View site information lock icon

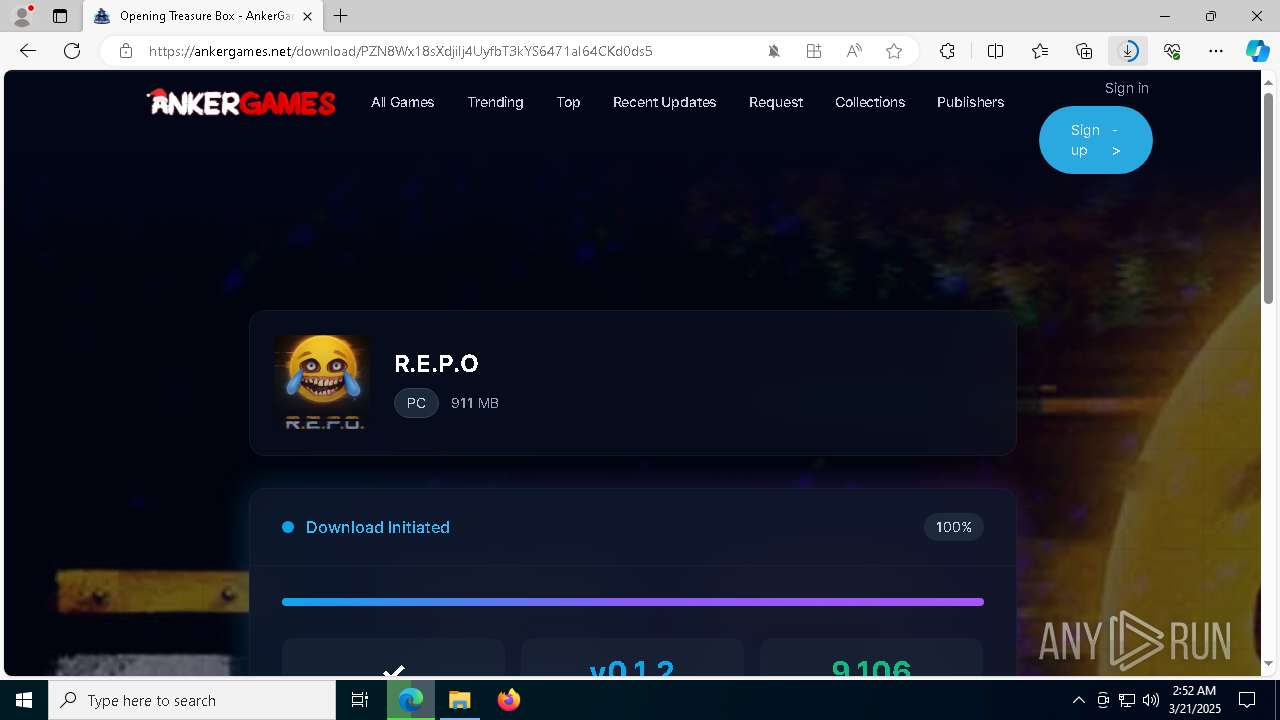click(126, 51)
